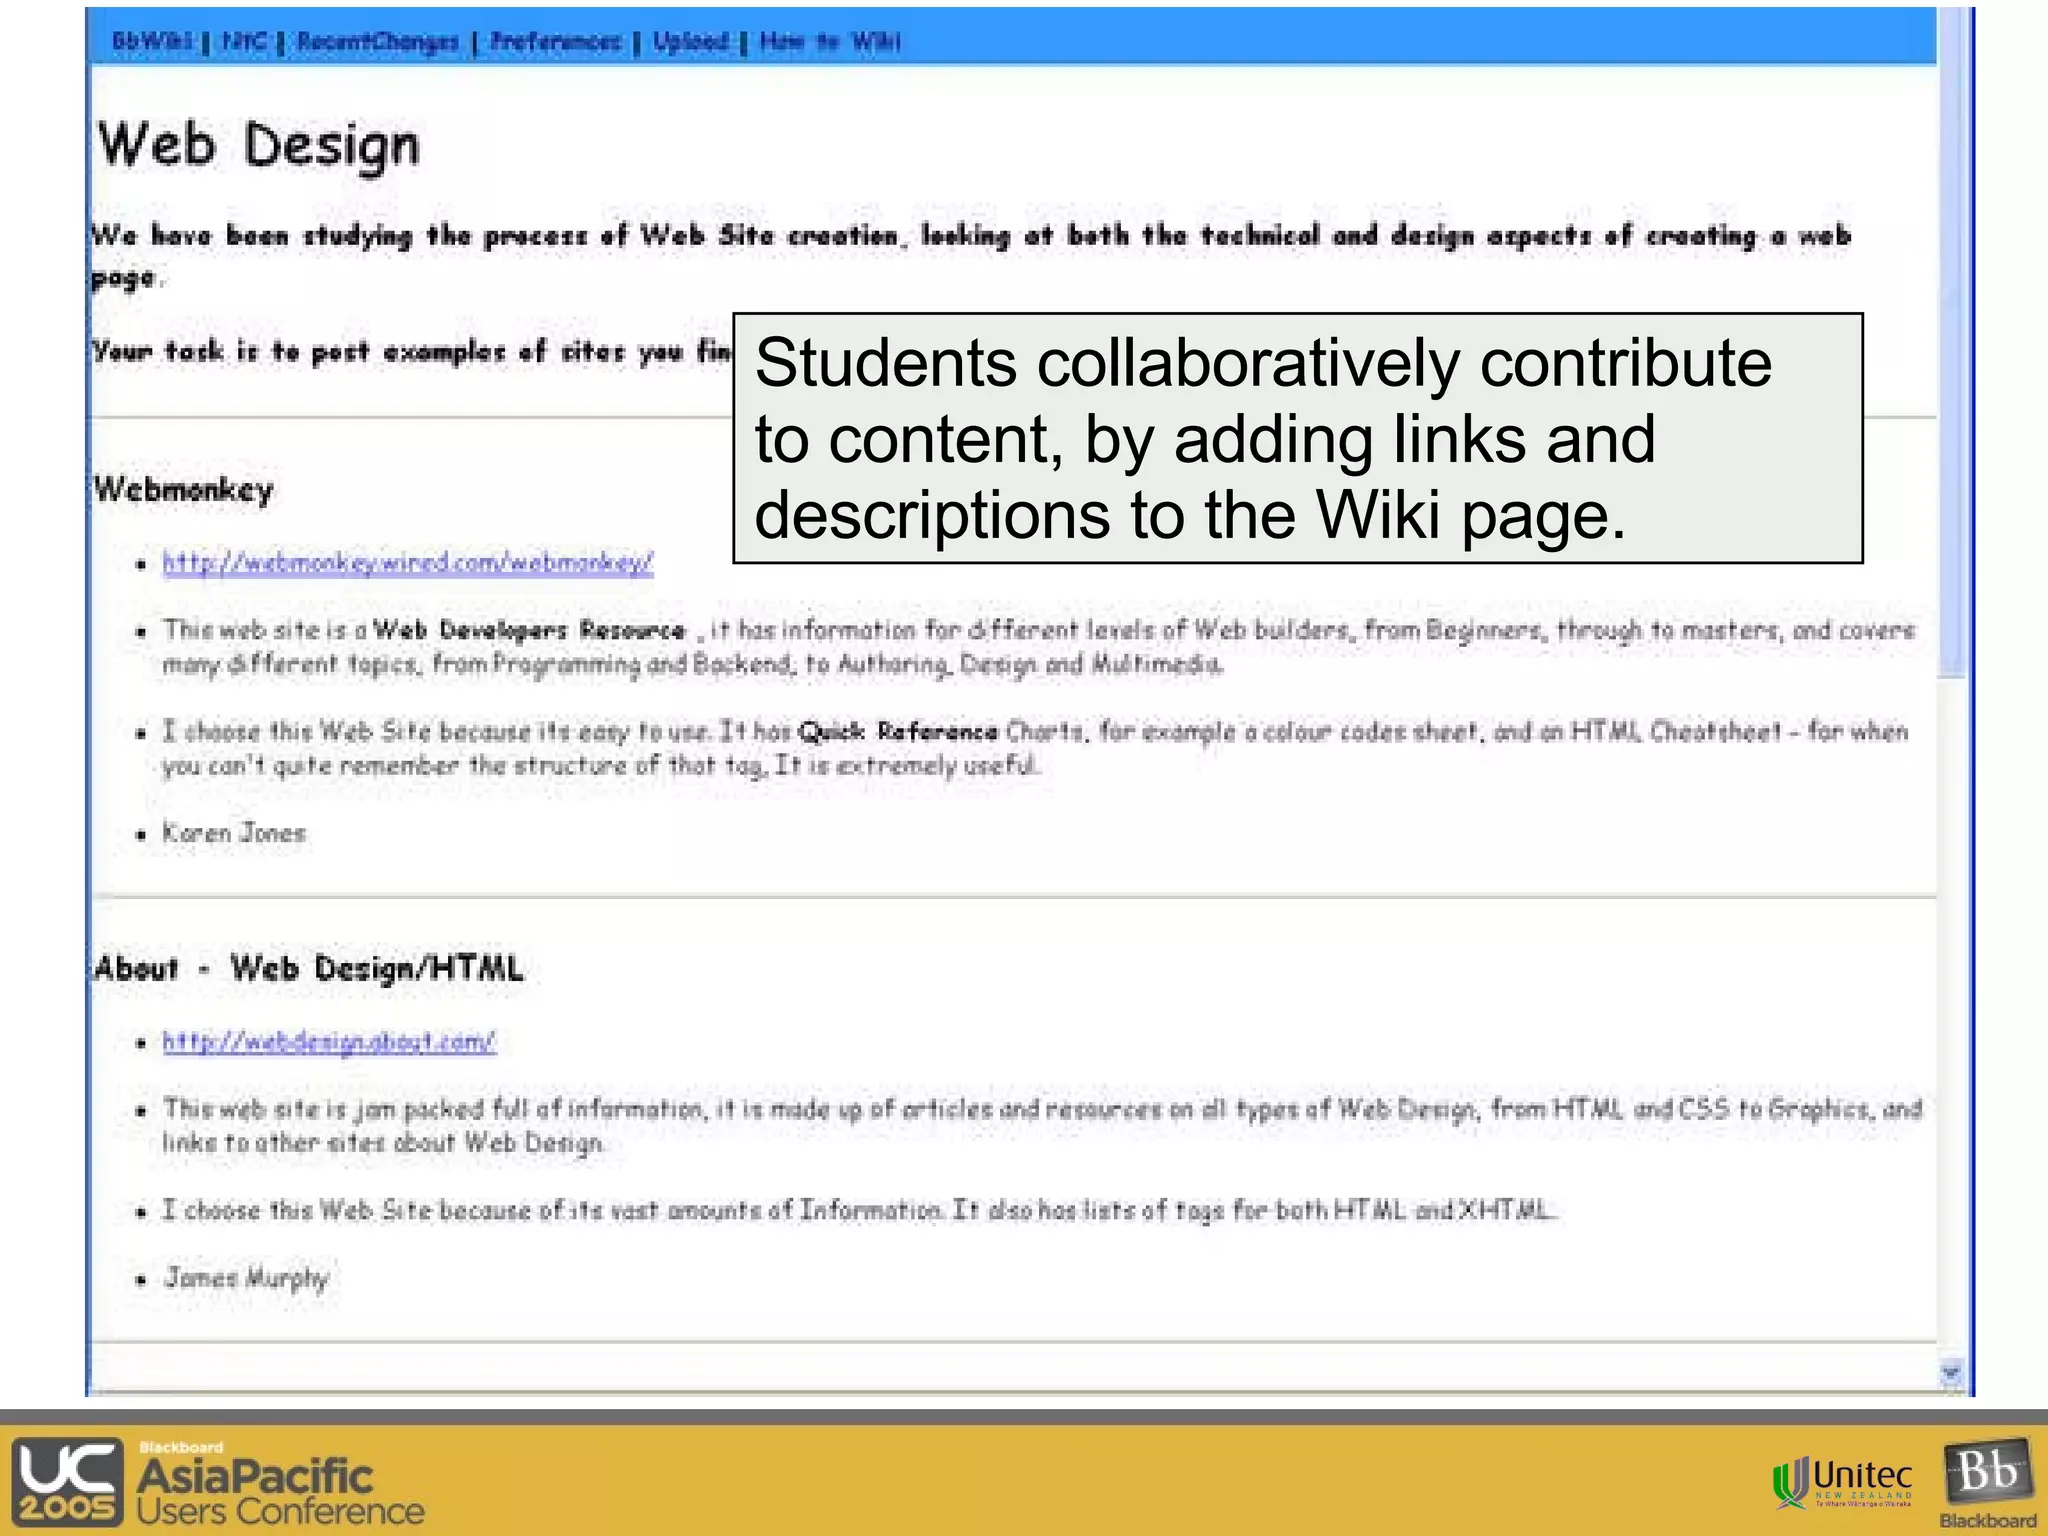This screenshot has height=1536, width=2048.
Task: Click the Blackboard Bb logo
Action: [x=1988, y=1482]
